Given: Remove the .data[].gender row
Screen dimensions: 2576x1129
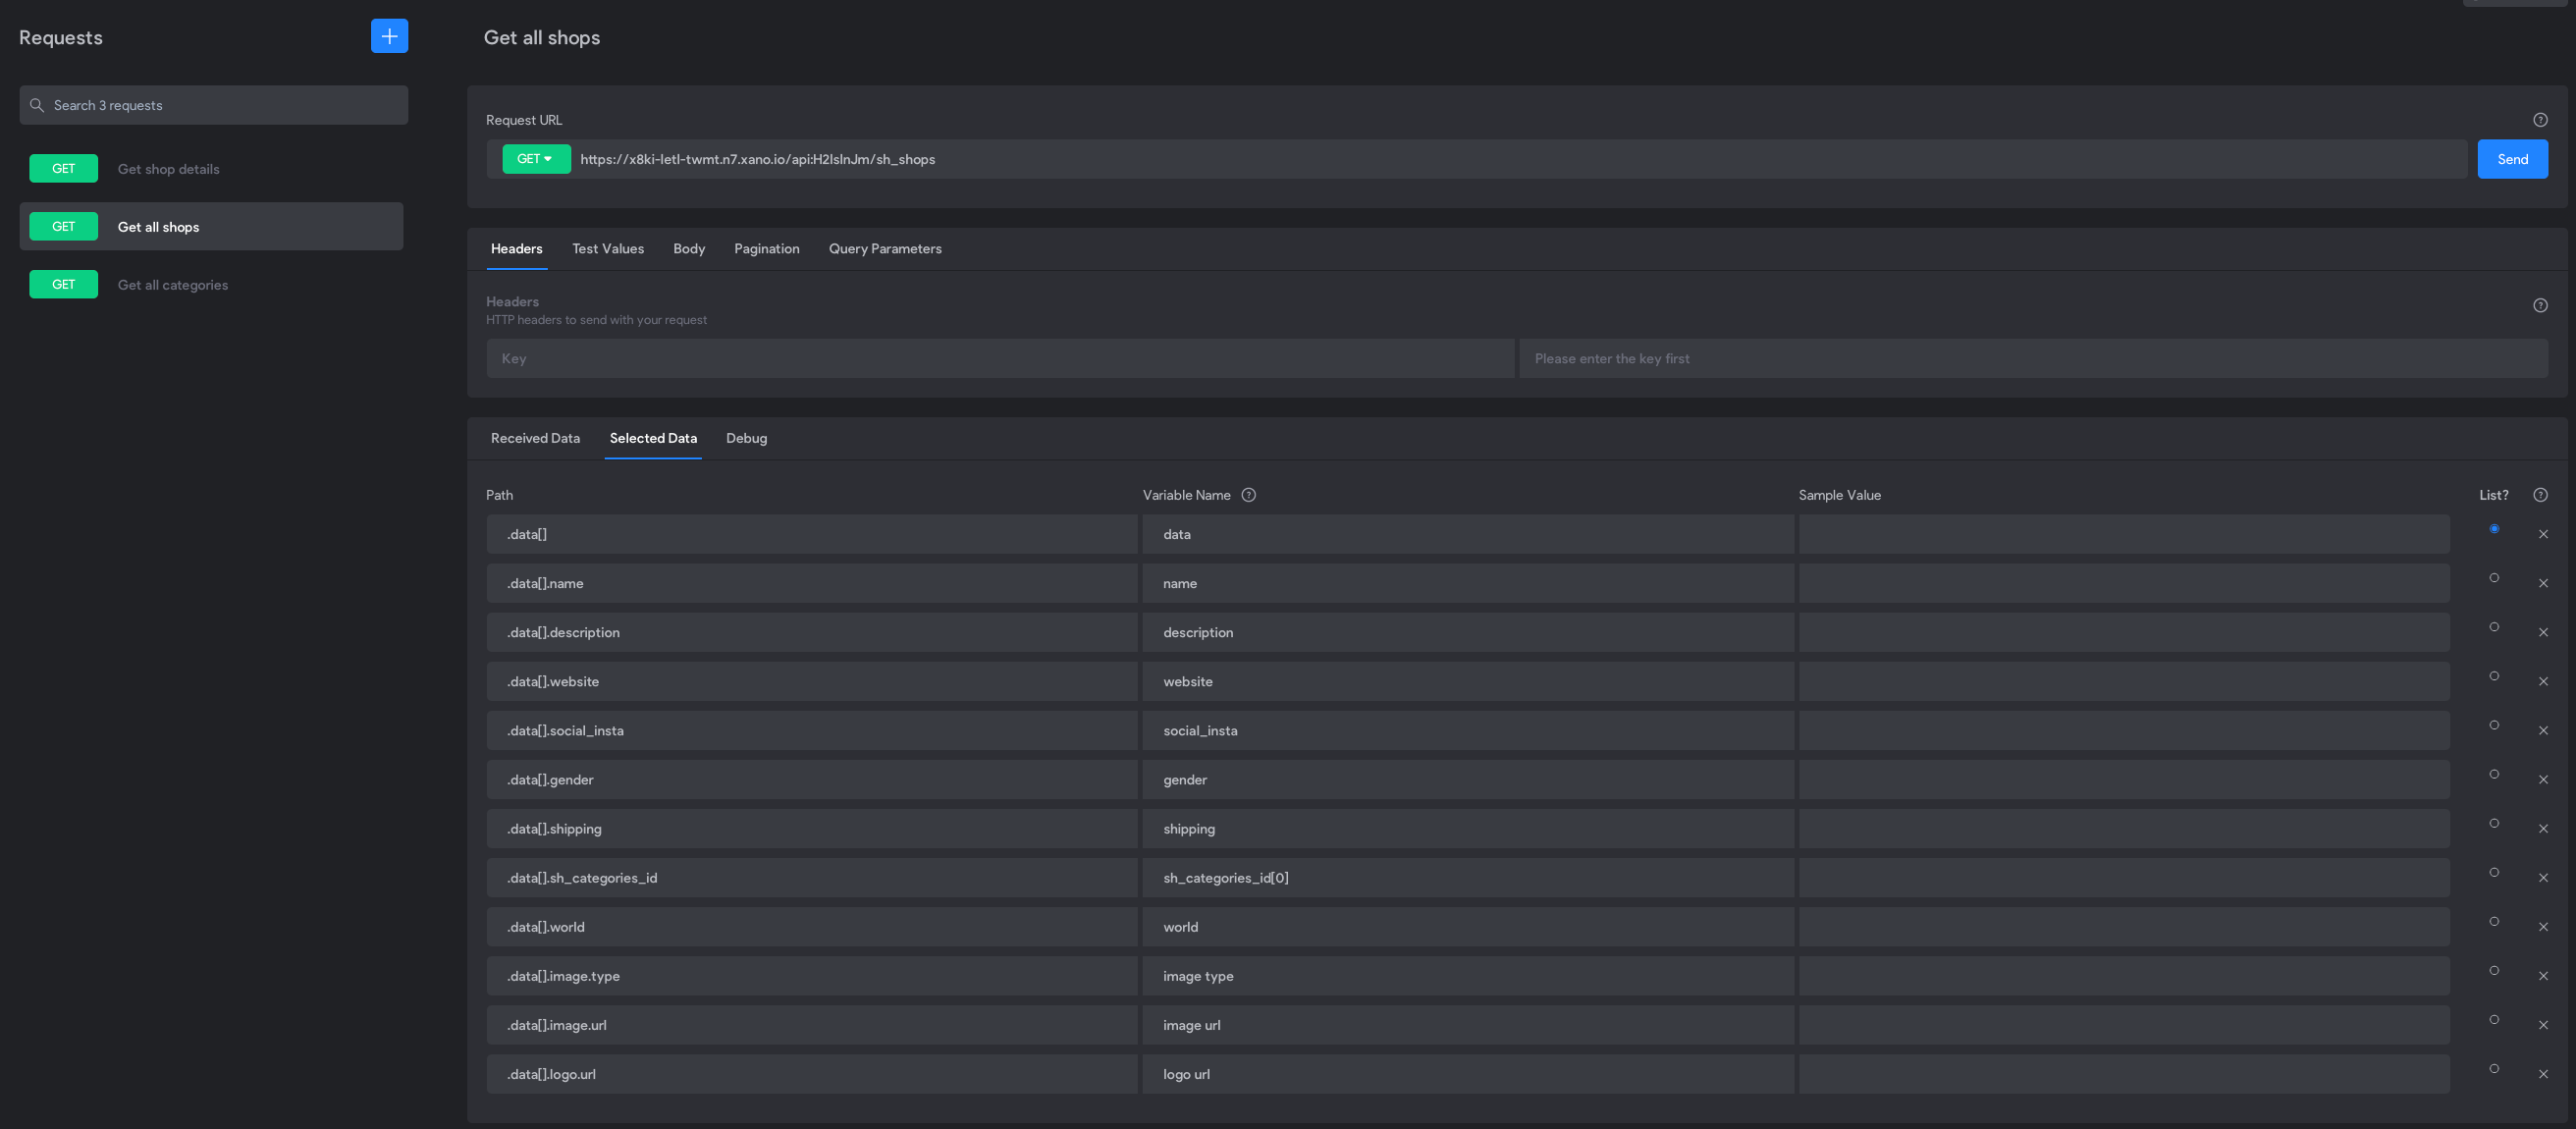Looking at the screenshot, I should pos(2542,780).
